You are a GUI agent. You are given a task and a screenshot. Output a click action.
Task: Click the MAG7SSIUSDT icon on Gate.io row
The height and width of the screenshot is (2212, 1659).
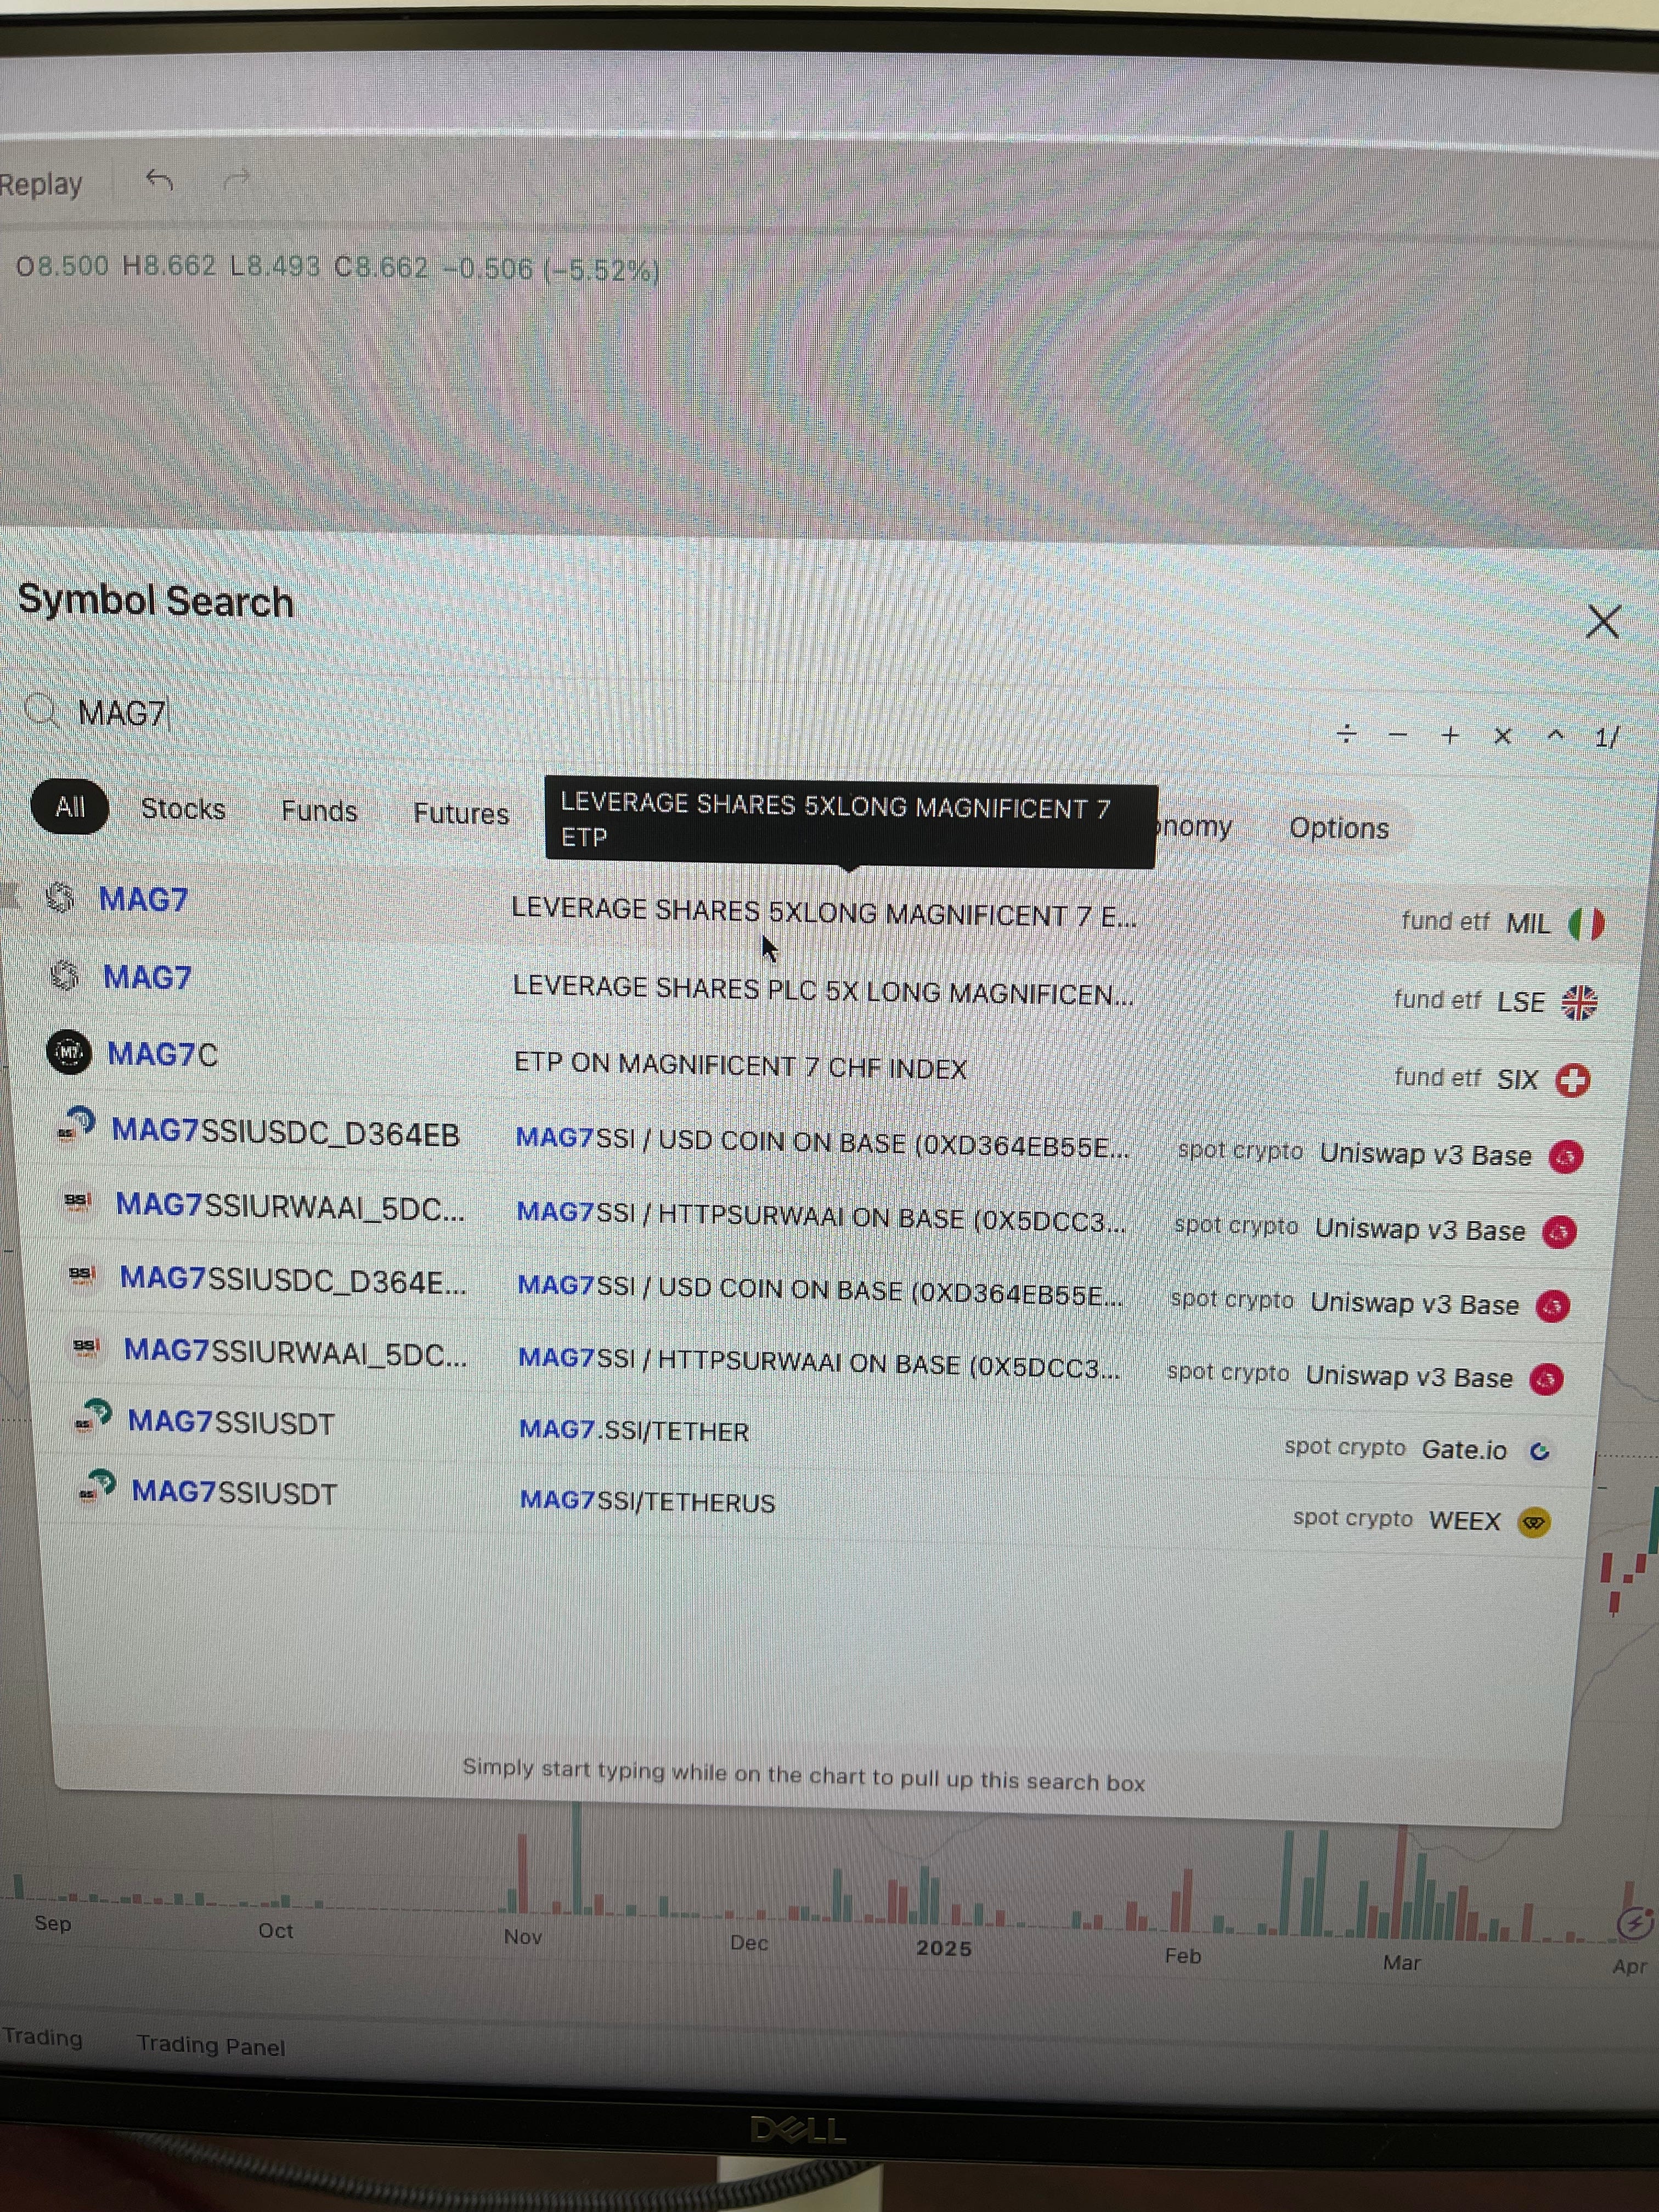(93, 1418)
